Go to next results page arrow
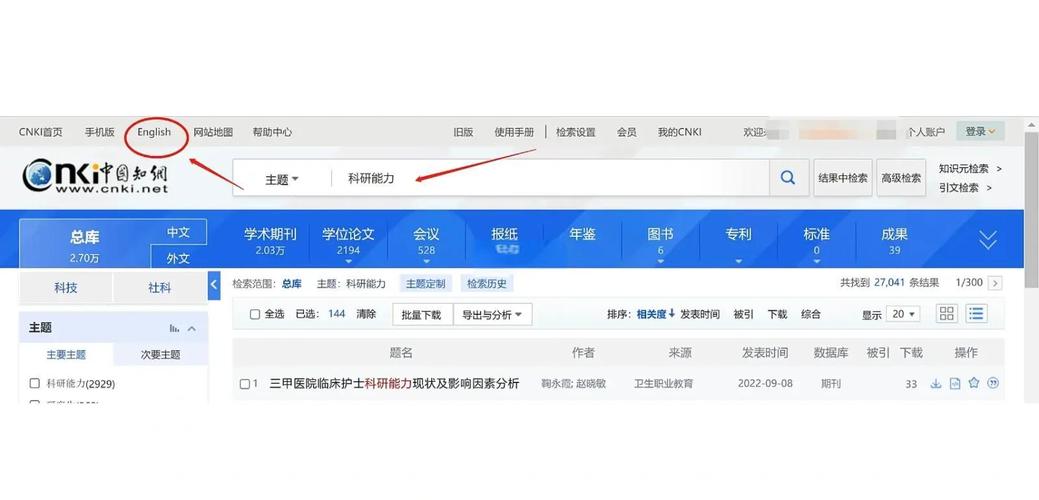This screenshot has width=1039, height=500. [x=995, y=283]
